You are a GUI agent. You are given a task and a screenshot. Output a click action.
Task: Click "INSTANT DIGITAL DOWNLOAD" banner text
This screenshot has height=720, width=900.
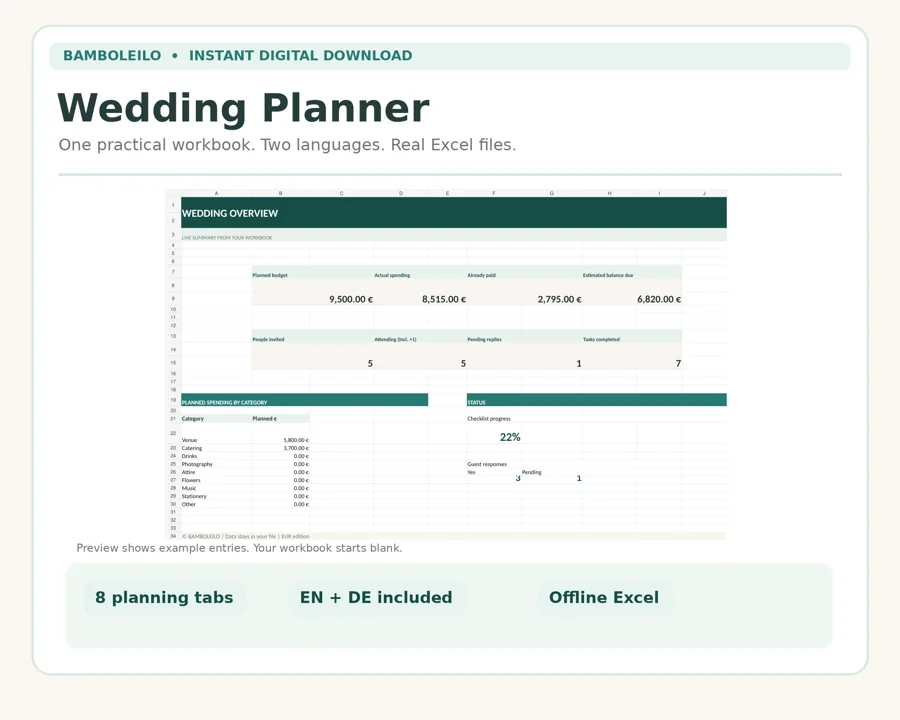click(301, 56)
